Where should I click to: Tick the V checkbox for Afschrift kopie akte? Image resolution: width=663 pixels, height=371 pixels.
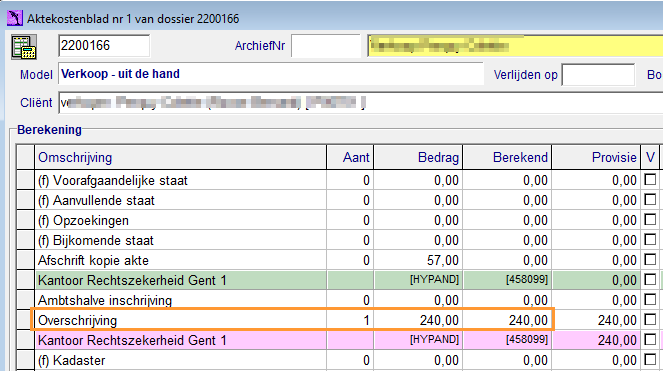pyautogui.click(x=650, y=259)
